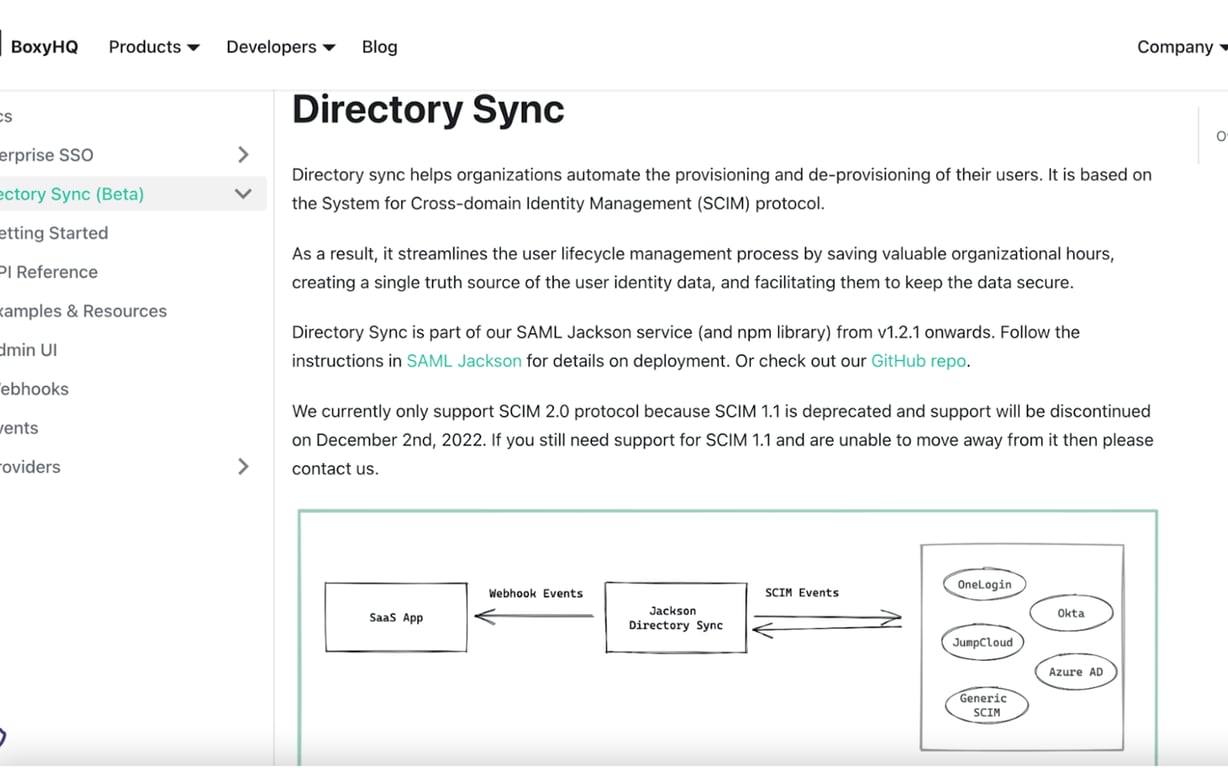Viewport: 1228px width, 768px height.
Task: Select Examples & Resources in the sidebar
Action: (83, 311)
